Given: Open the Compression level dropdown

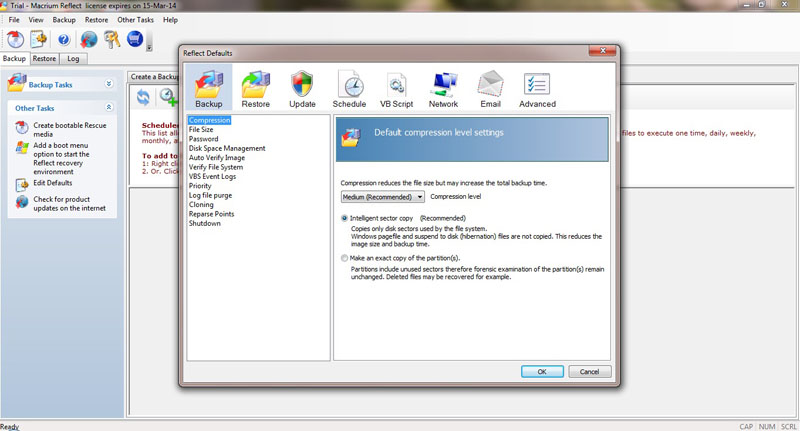Looking at the screenshot, I should point(383,197).
